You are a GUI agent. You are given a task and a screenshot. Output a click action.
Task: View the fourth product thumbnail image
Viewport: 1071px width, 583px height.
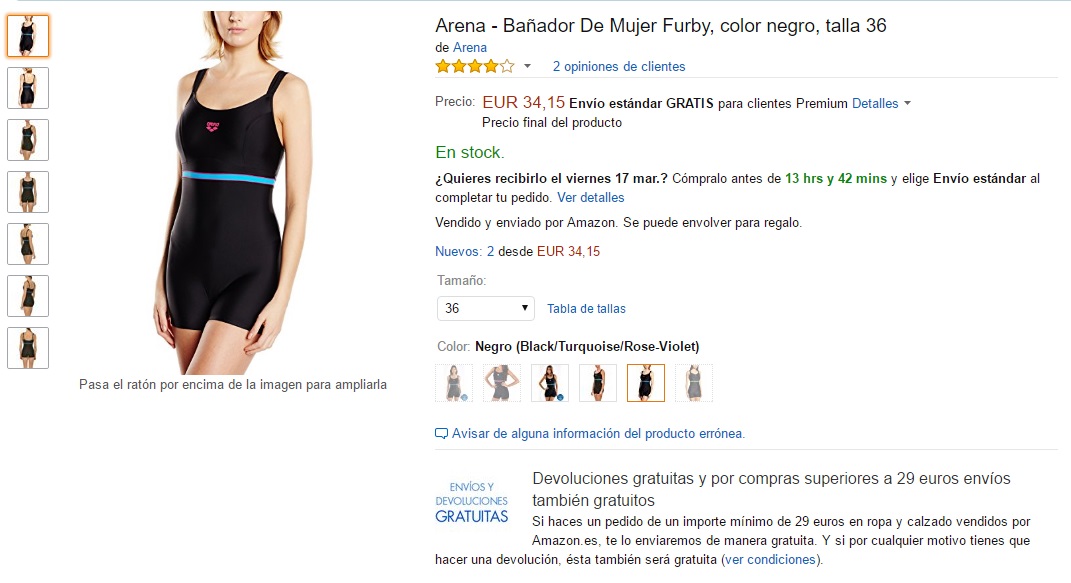28,192
